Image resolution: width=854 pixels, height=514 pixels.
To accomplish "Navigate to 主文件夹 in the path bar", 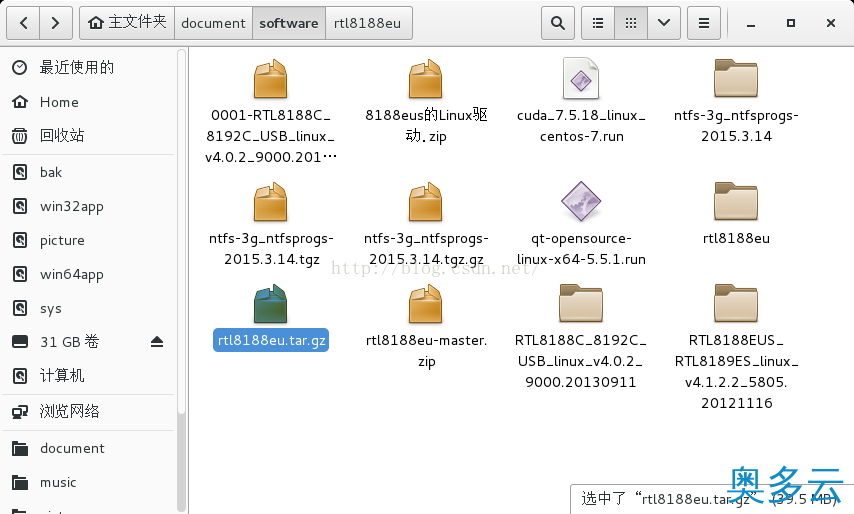I will (x=127, y=23).
